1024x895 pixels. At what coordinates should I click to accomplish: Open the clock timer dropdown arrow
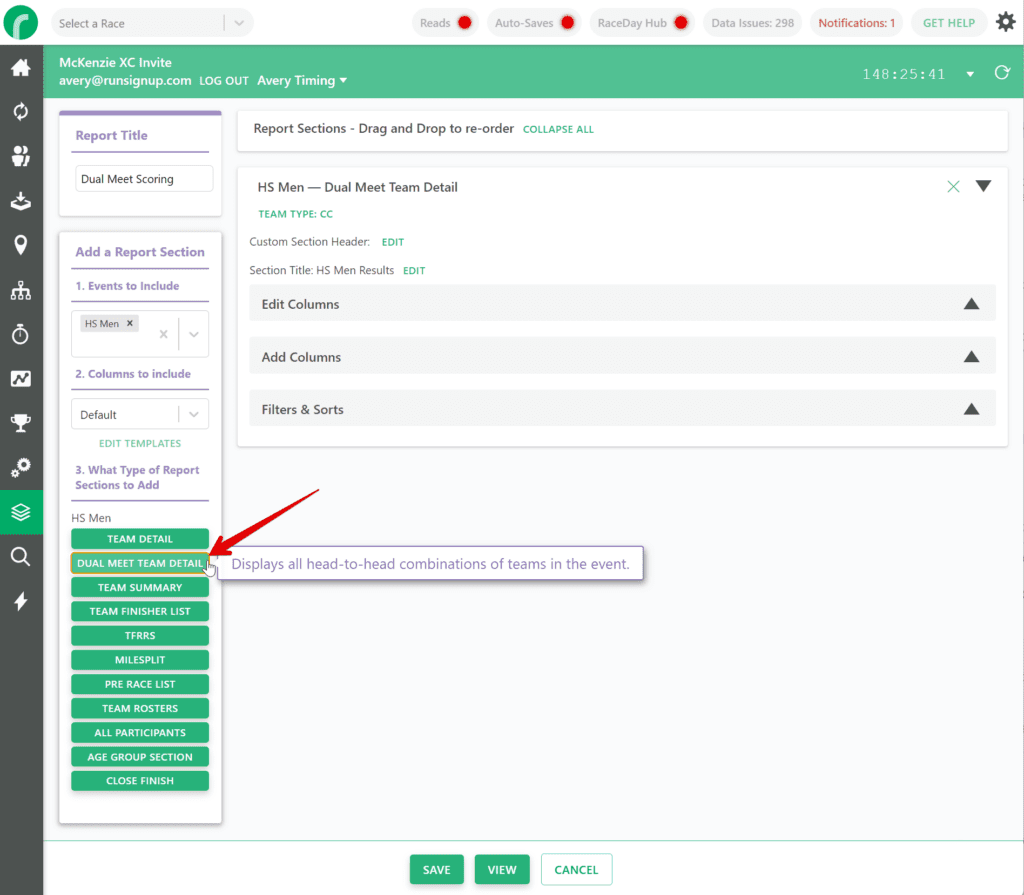click(x=970, y=74)
